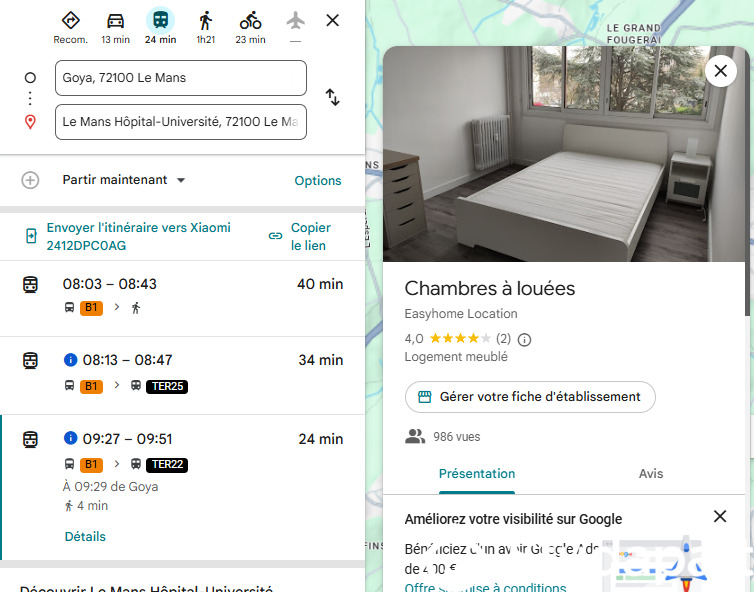Dismiss the Google visibility promotion
Viewport: 754px width, 592px height.
(720, 516)
